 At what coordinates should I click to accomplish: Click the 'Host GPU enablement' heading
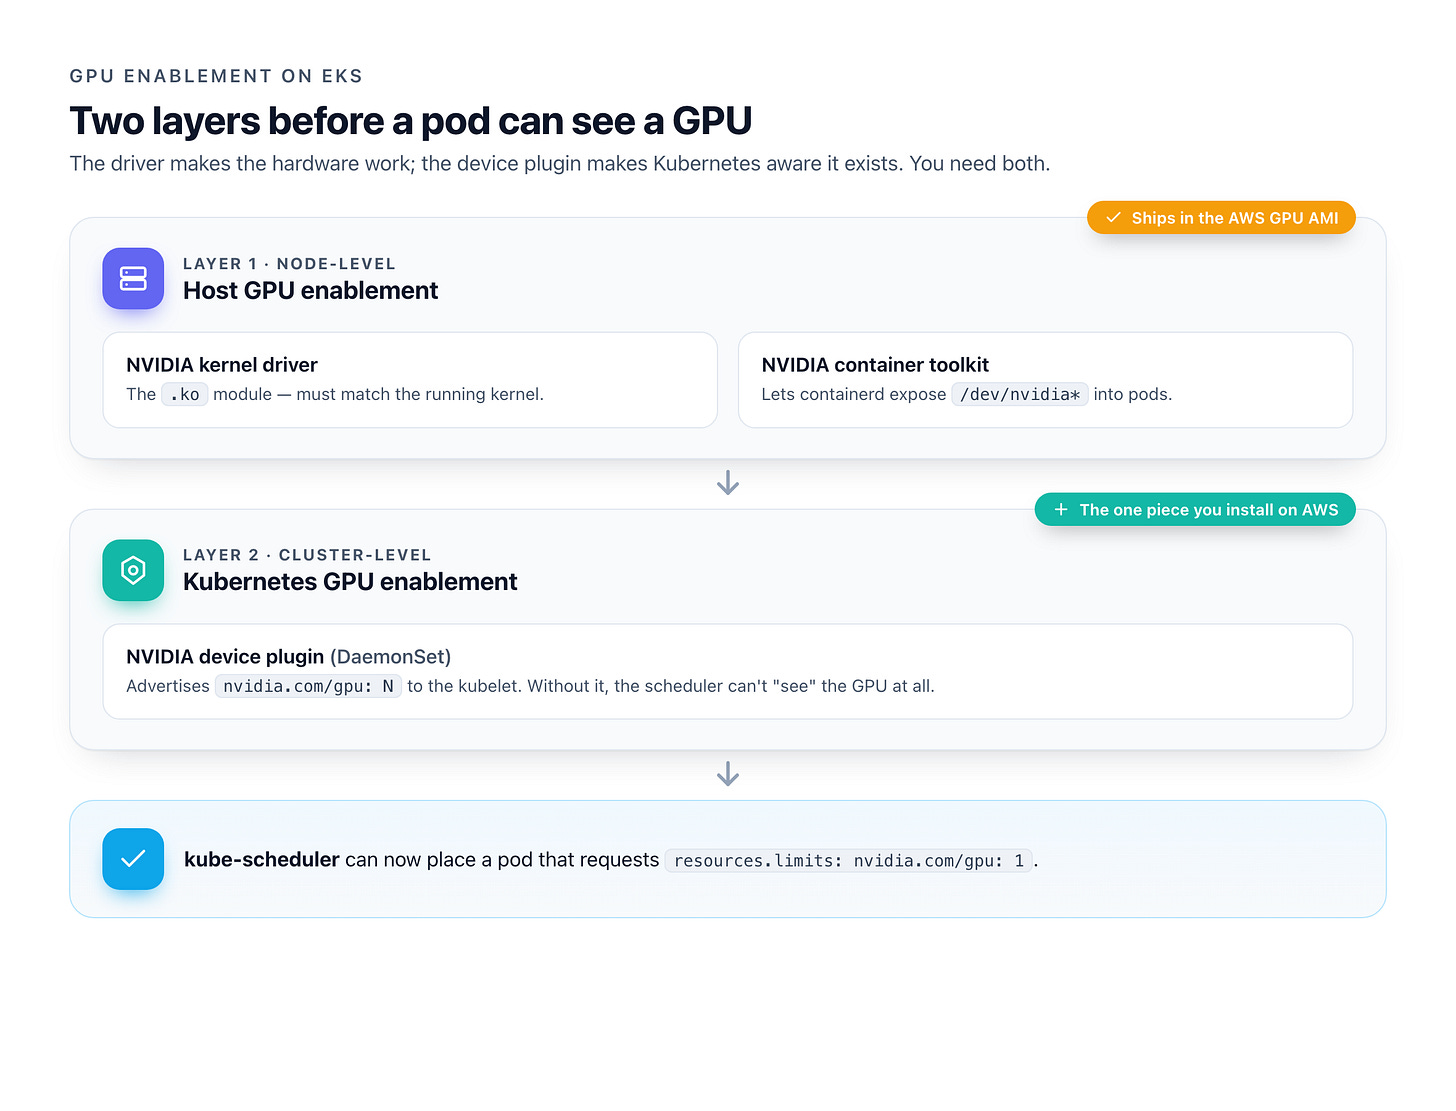[x=310, y=291]
